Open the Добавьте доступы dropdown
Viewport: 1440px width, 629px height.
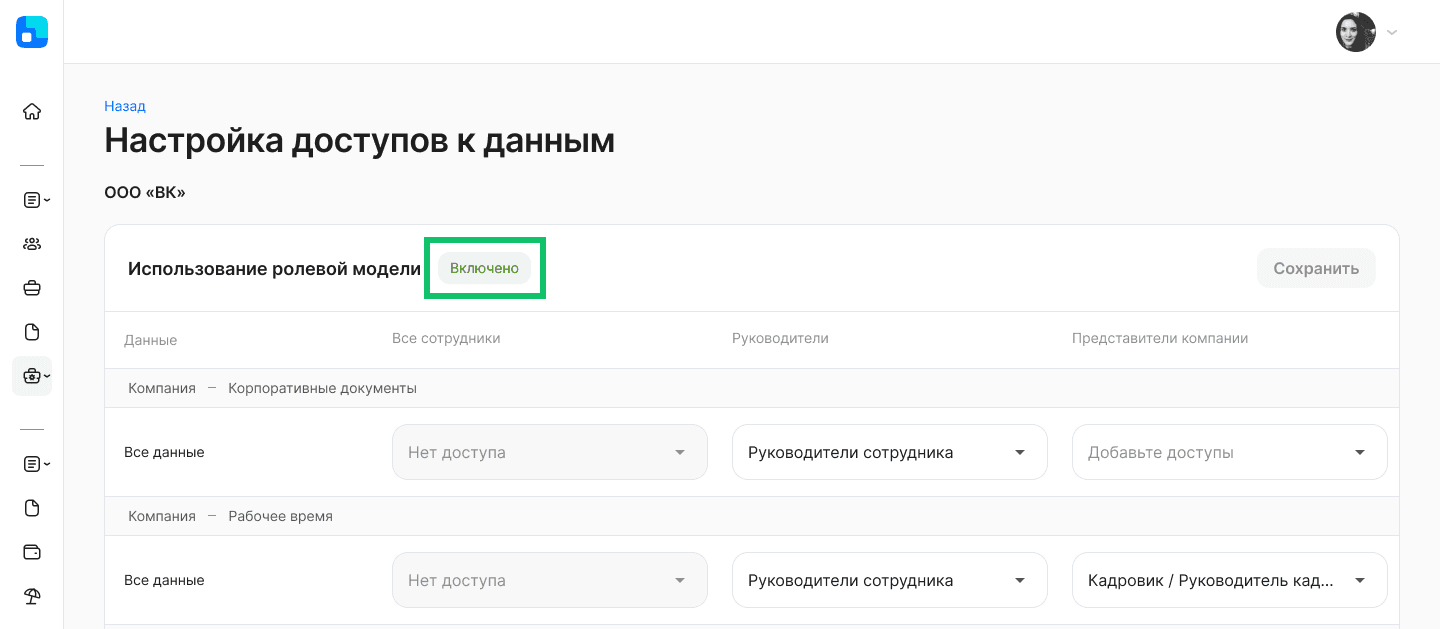point(1230,452)
